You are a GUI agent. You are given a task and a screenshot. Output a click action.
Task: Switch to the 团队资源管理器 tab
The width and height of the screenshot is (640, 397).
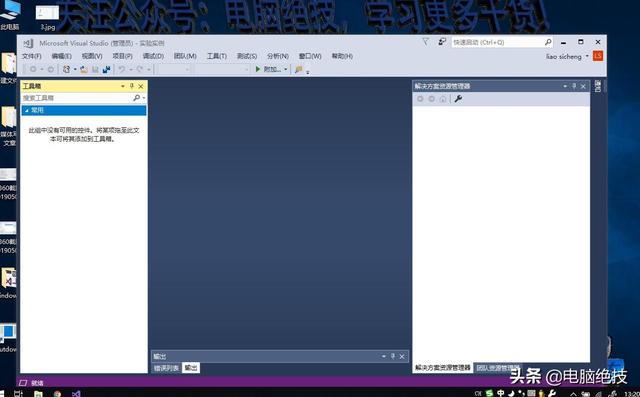498,368
